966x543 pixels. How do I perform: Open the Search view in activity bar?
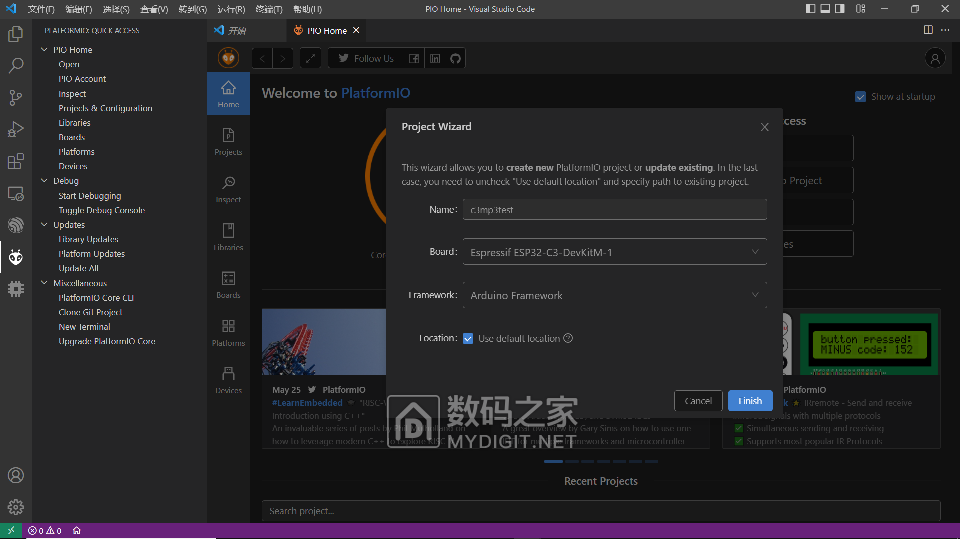coord(15,65)
